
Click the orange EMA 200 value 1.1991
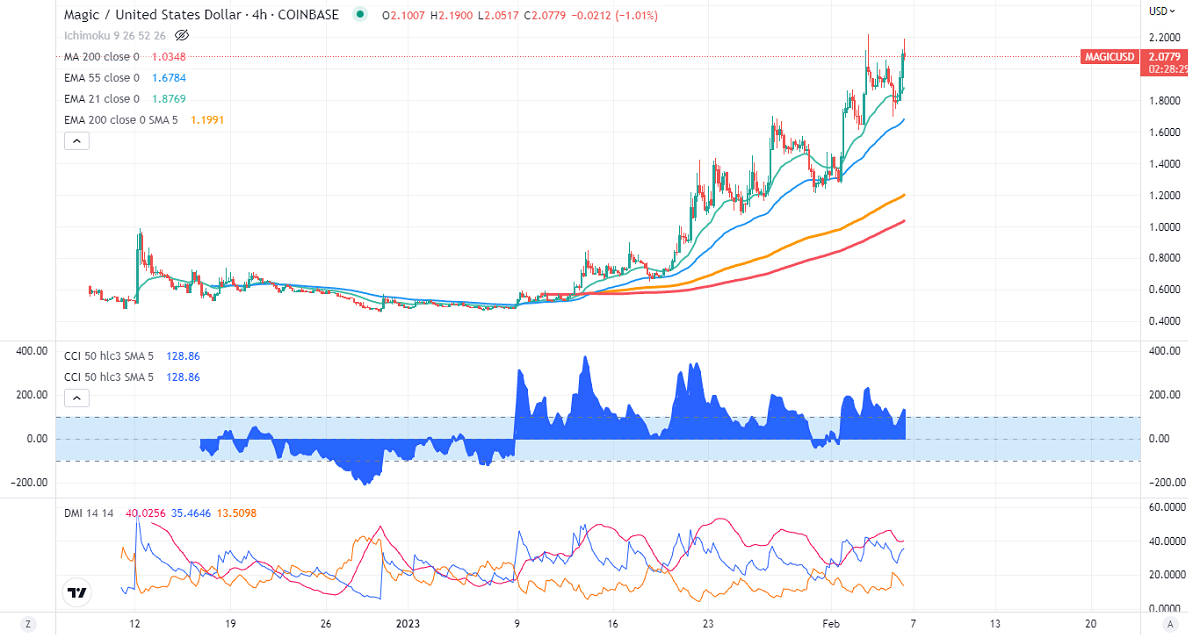point(207,120)
